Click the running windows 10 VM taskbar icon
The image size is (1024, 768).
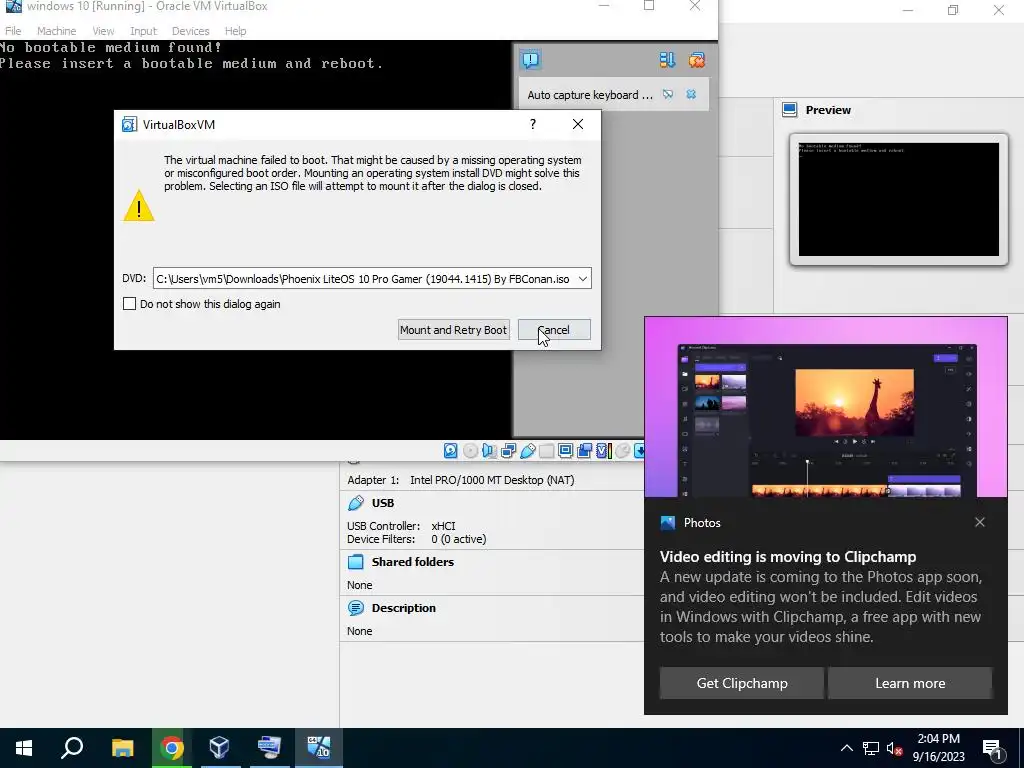[x=318, y=747]
